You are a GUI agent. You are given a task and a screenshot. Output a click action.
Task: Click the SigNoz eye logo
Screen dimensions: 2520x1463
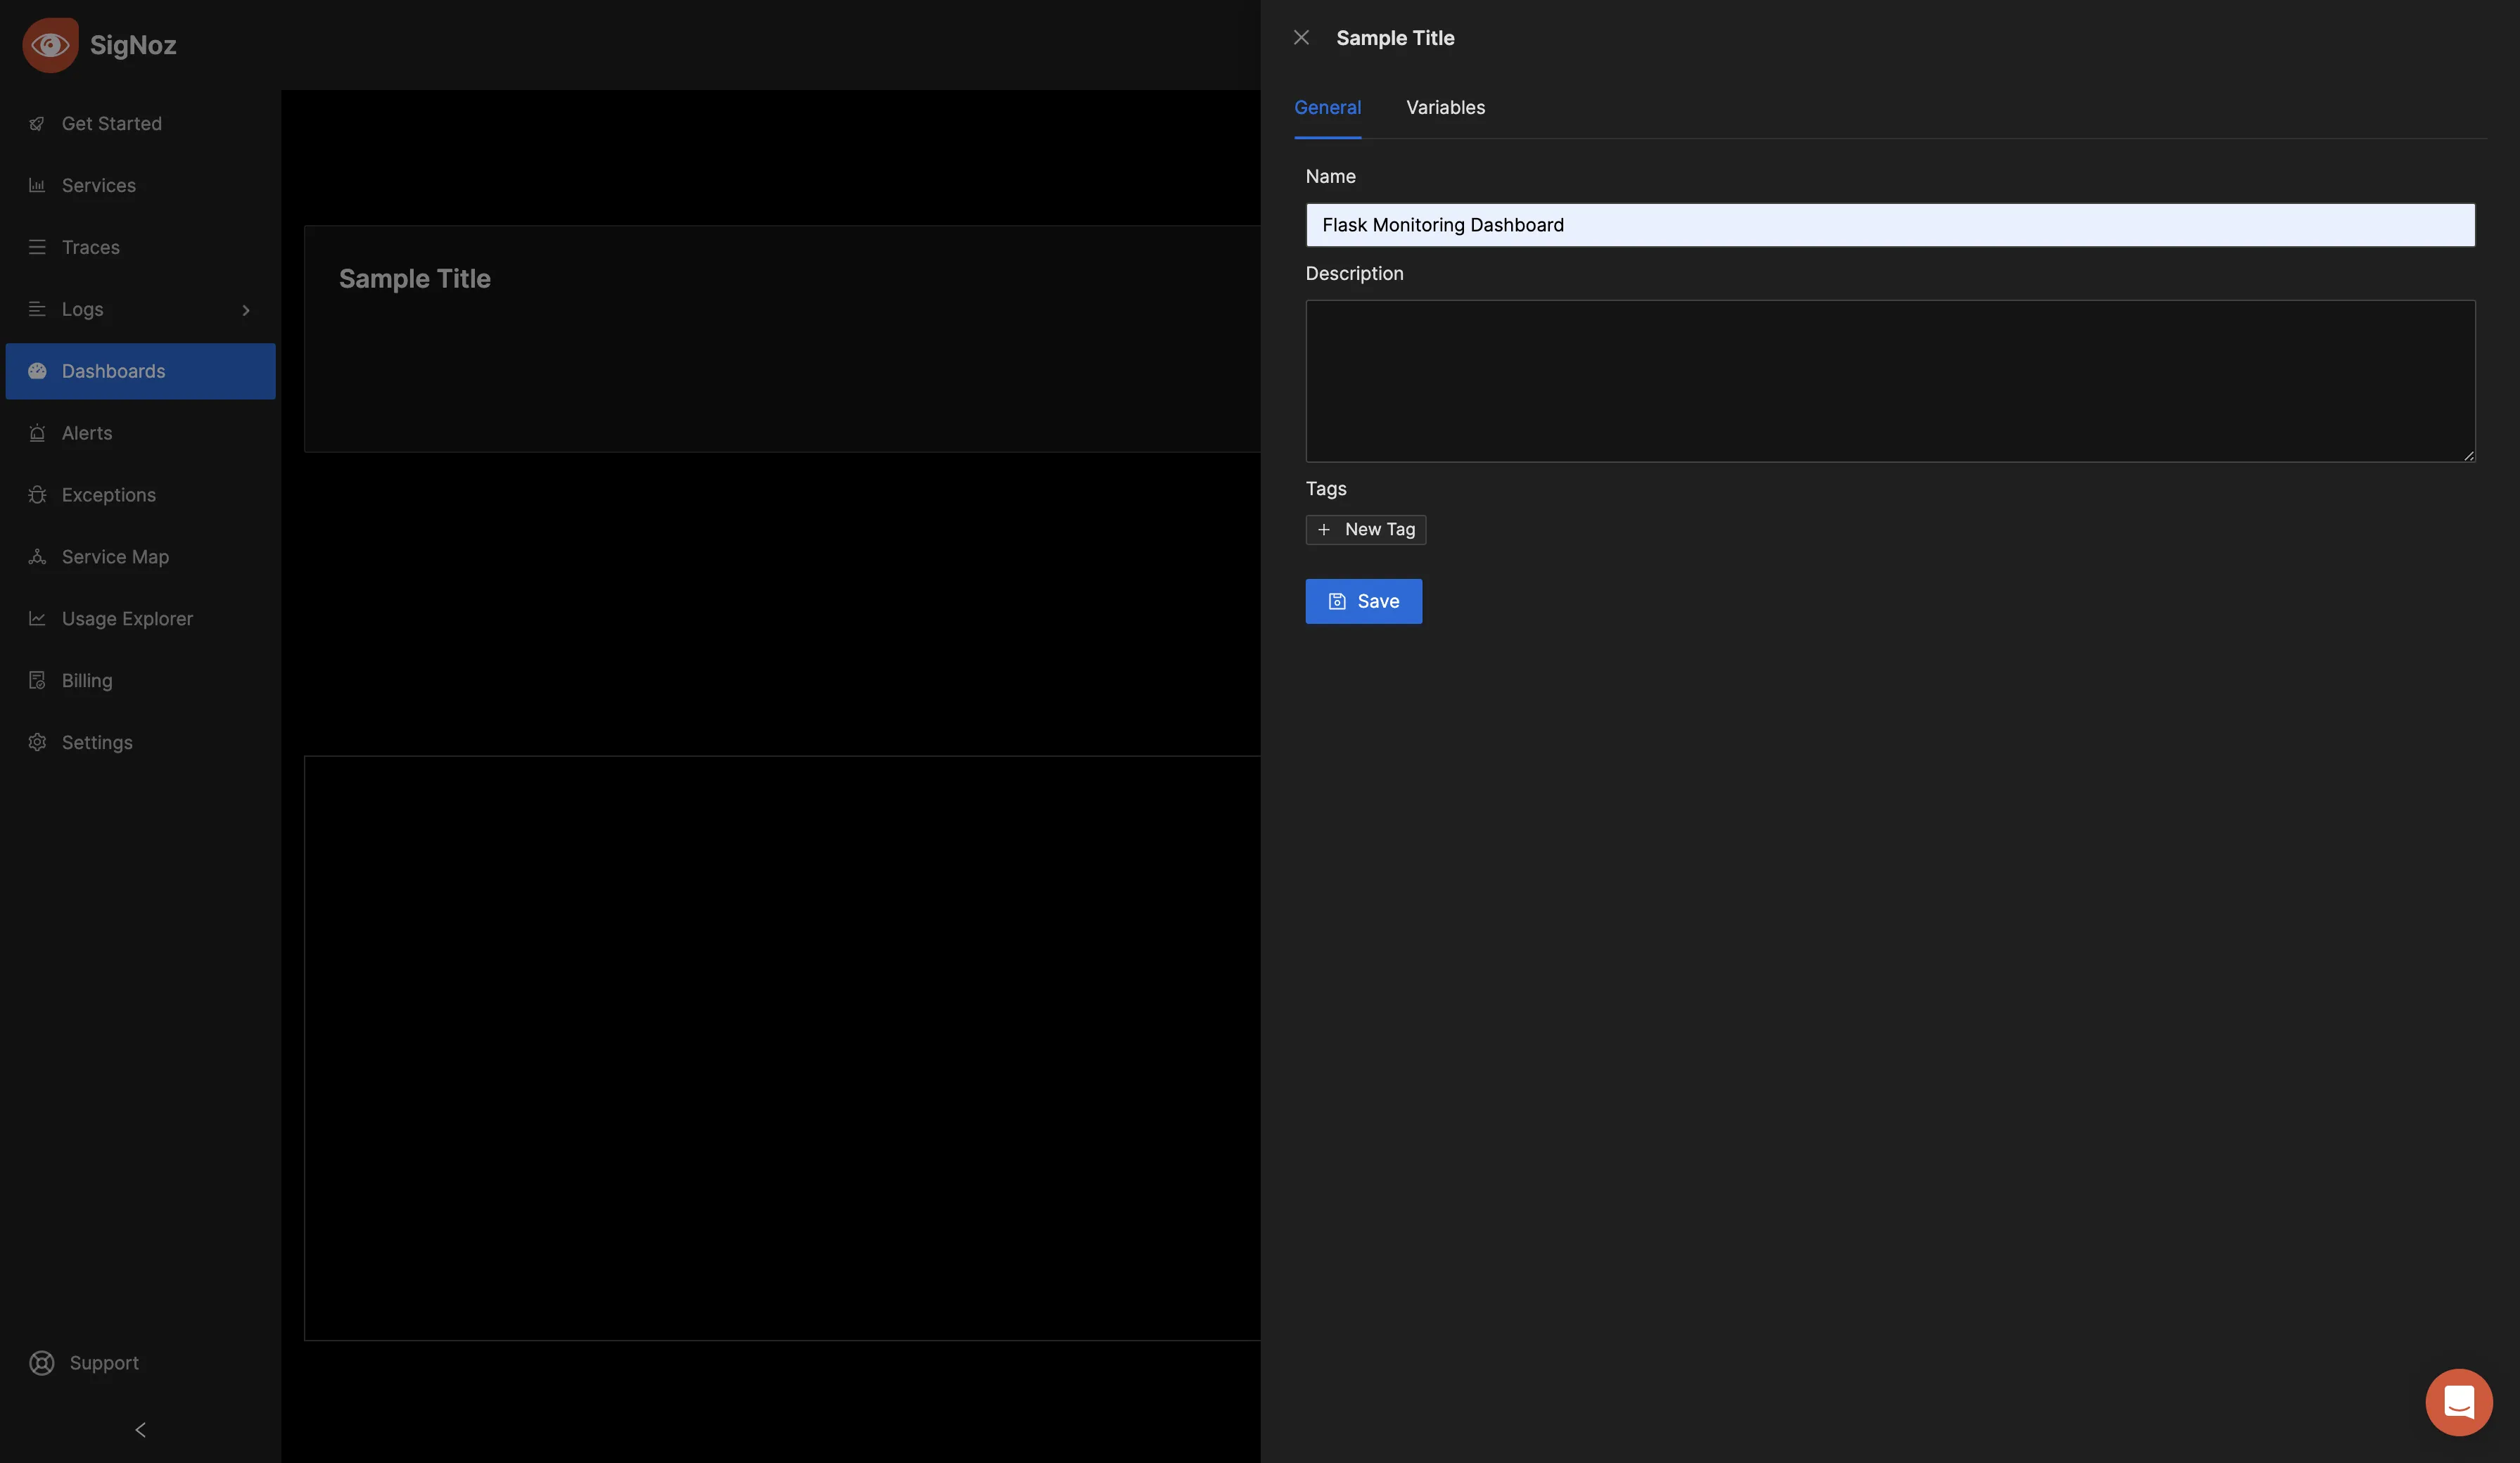[x=50, y=45]
